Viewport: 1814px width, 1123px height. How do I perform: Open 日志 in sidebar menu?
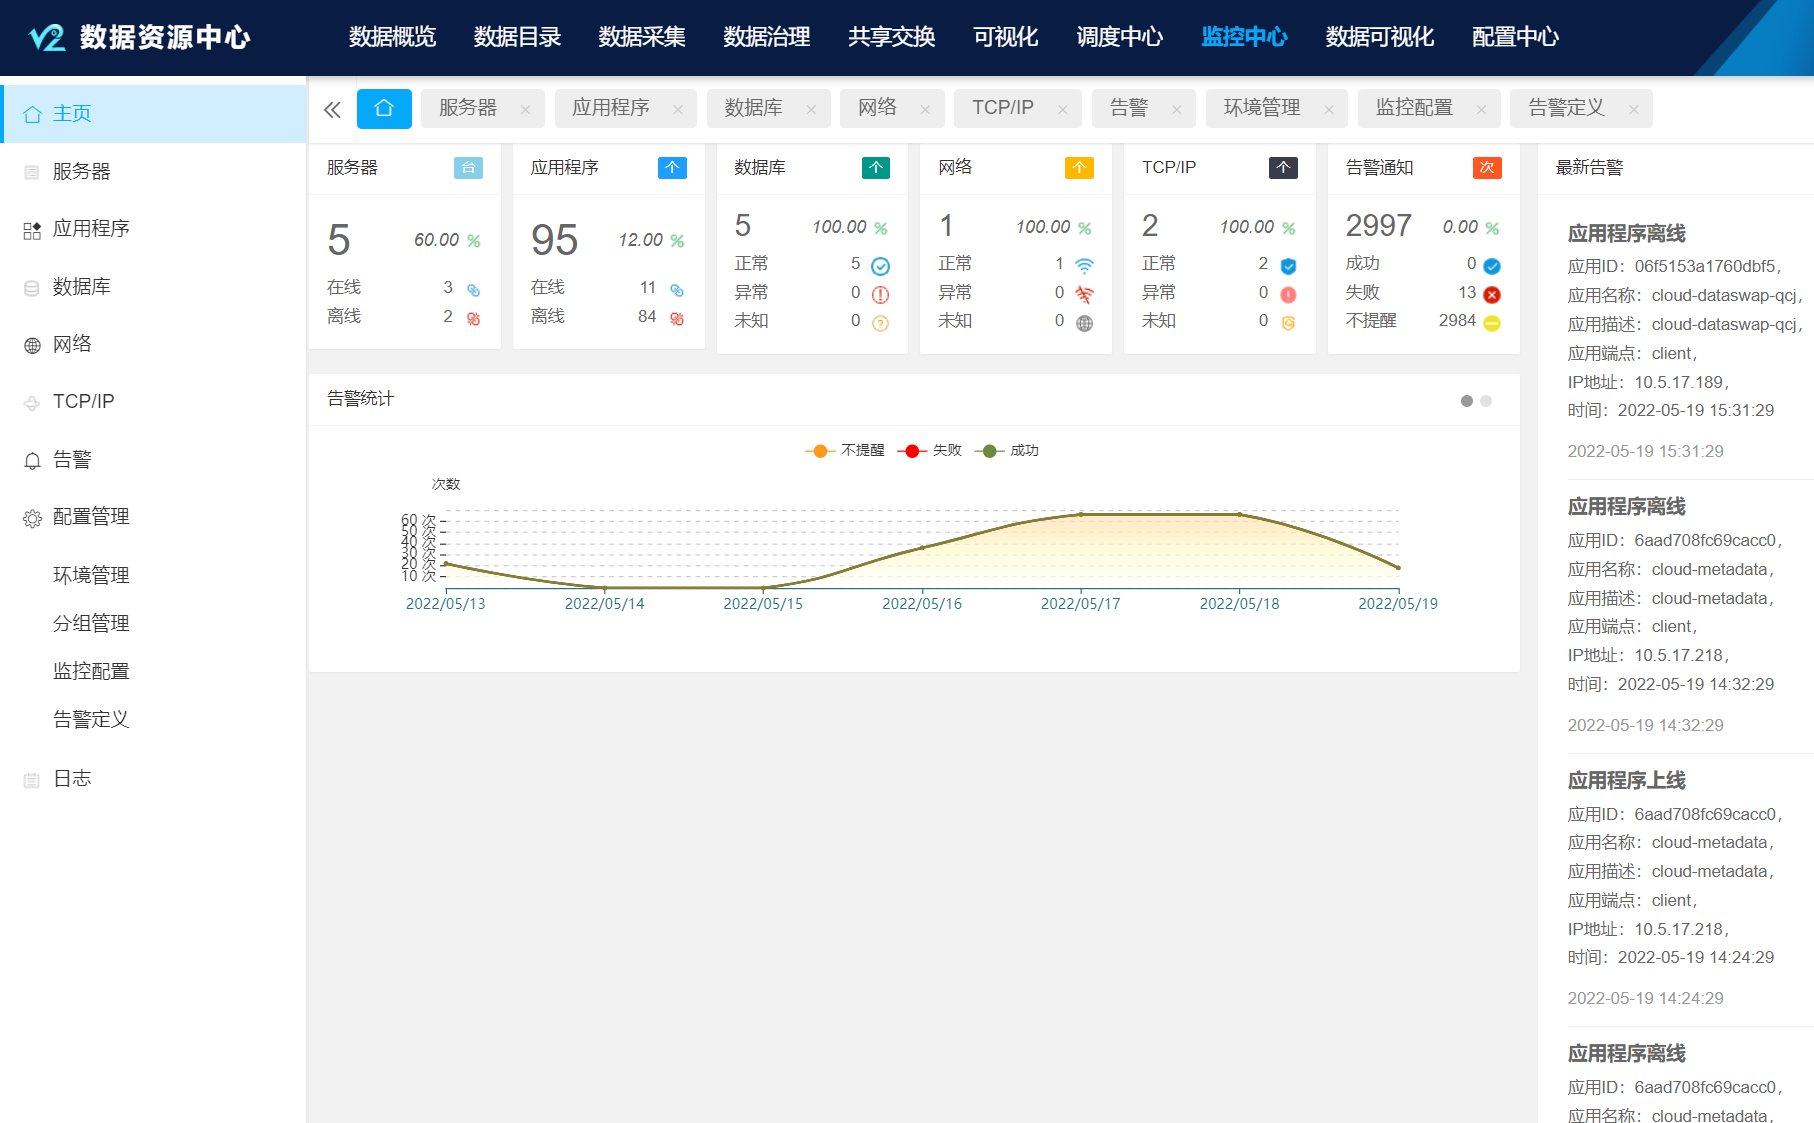72,778
